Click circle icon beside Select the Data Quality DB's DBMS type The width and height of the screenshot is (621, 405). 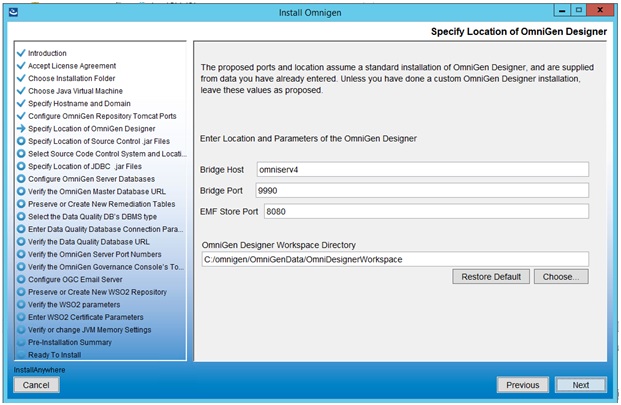pyautogui.click(x=21, y=217)
